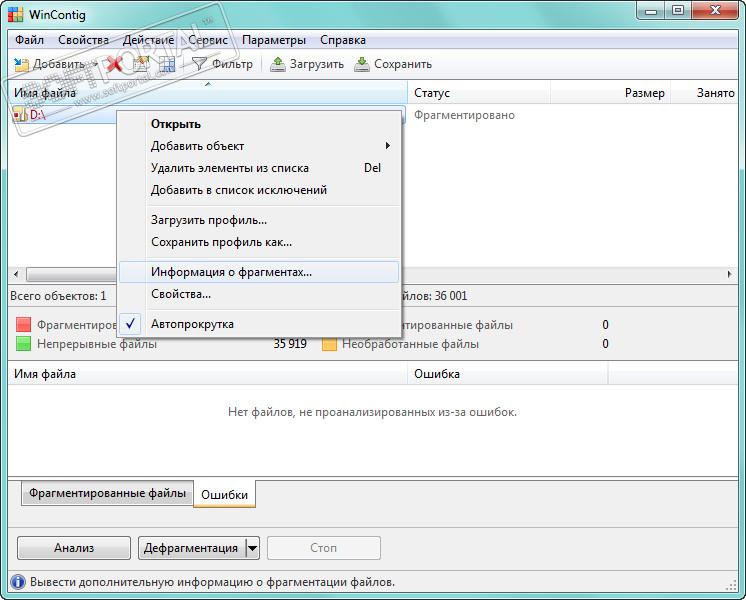Viewport: 746px width, 600px height.
Task: Click the Фрагментировано status text
Action: pyautogui.click(x=464, y=115)
